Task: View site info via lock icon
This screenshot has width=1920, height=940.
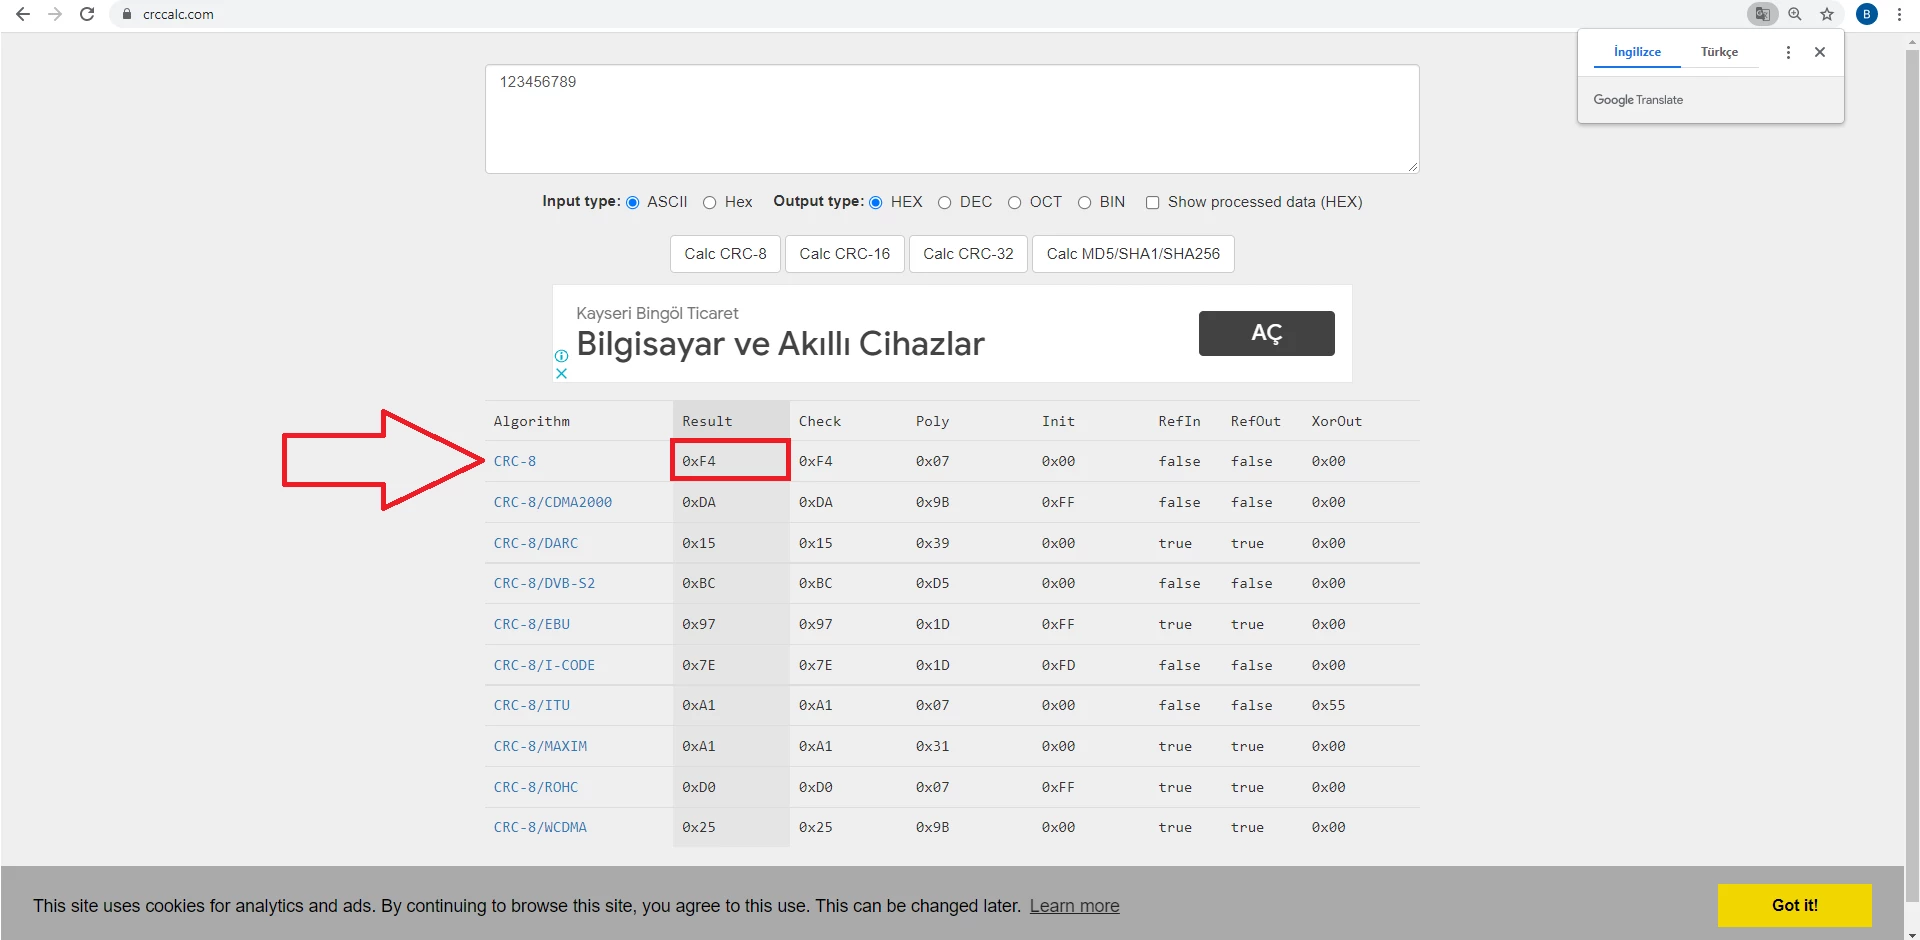Action: pyautogui.click(x=127, y=14)
